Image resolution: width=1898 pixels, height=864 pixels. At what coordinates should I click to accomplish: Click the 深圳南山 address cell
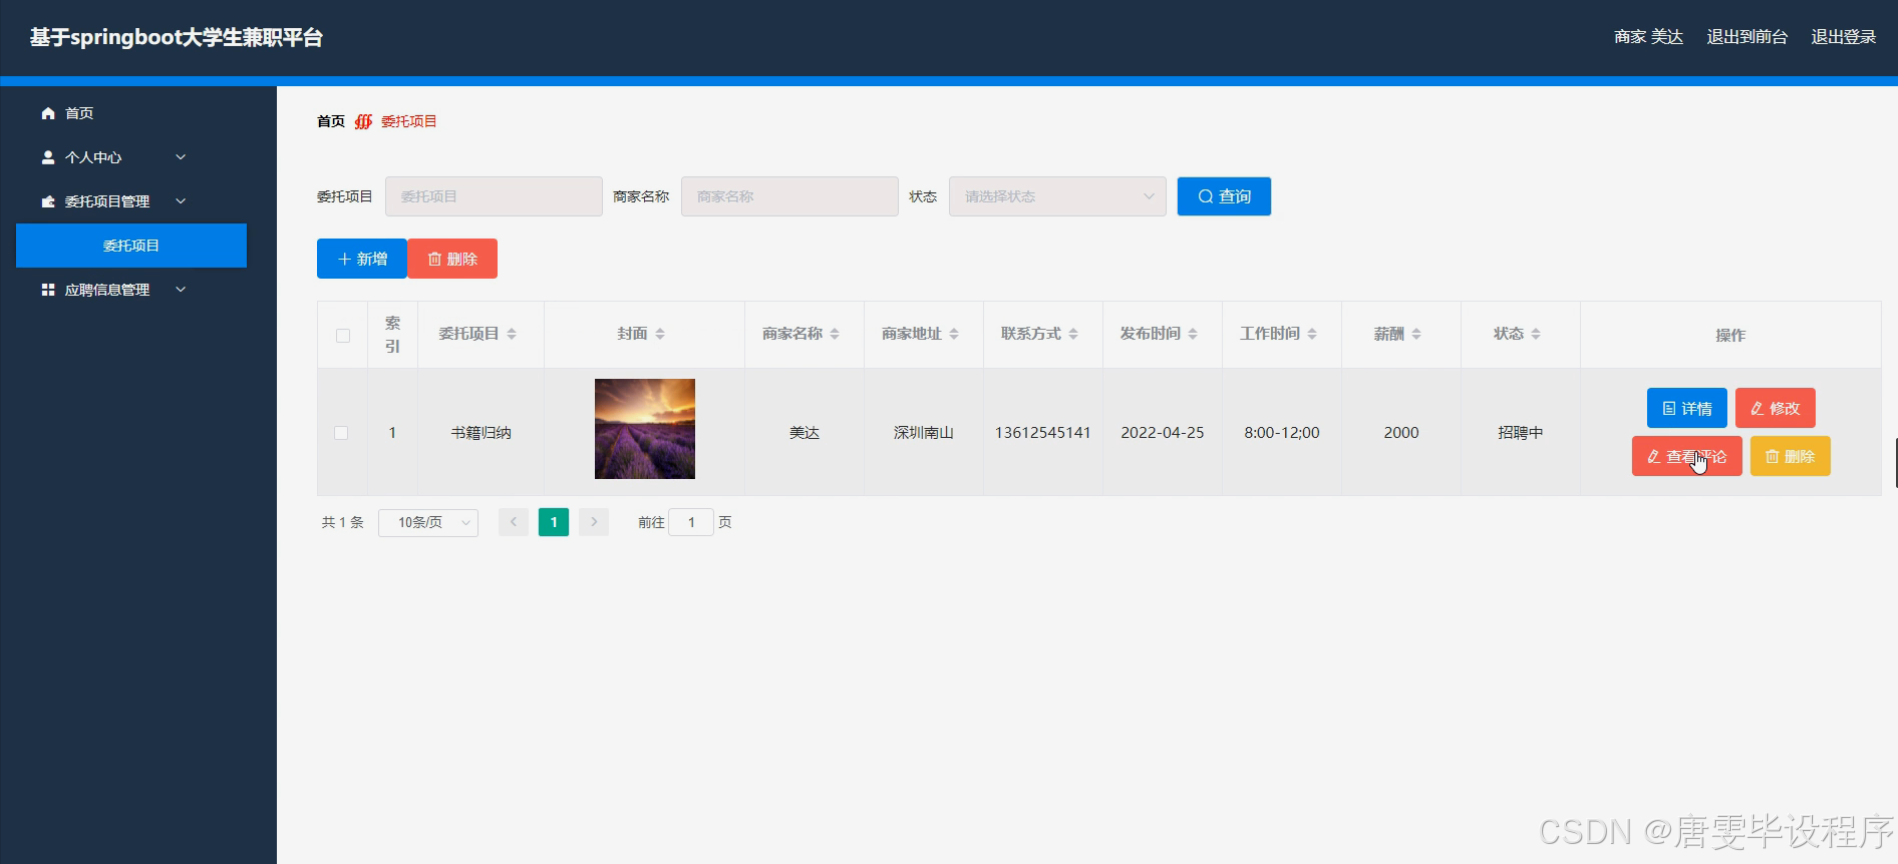[x=924, y=433]
